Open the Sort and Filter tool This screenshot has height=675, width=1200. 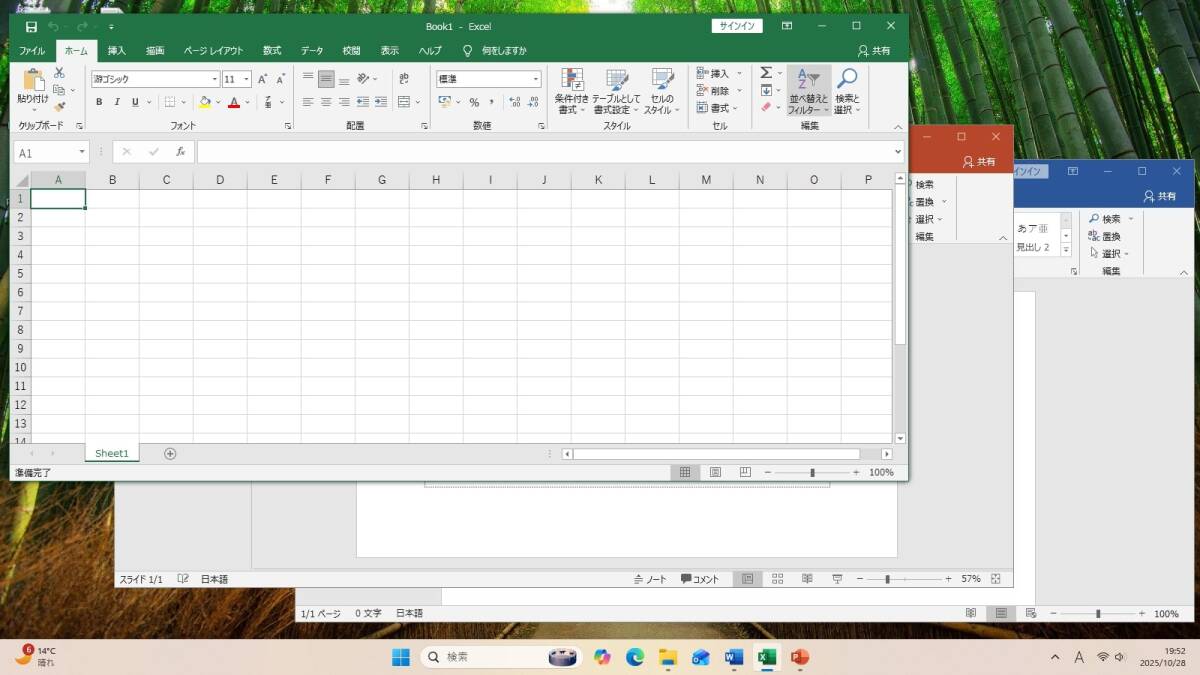point(808,92)
